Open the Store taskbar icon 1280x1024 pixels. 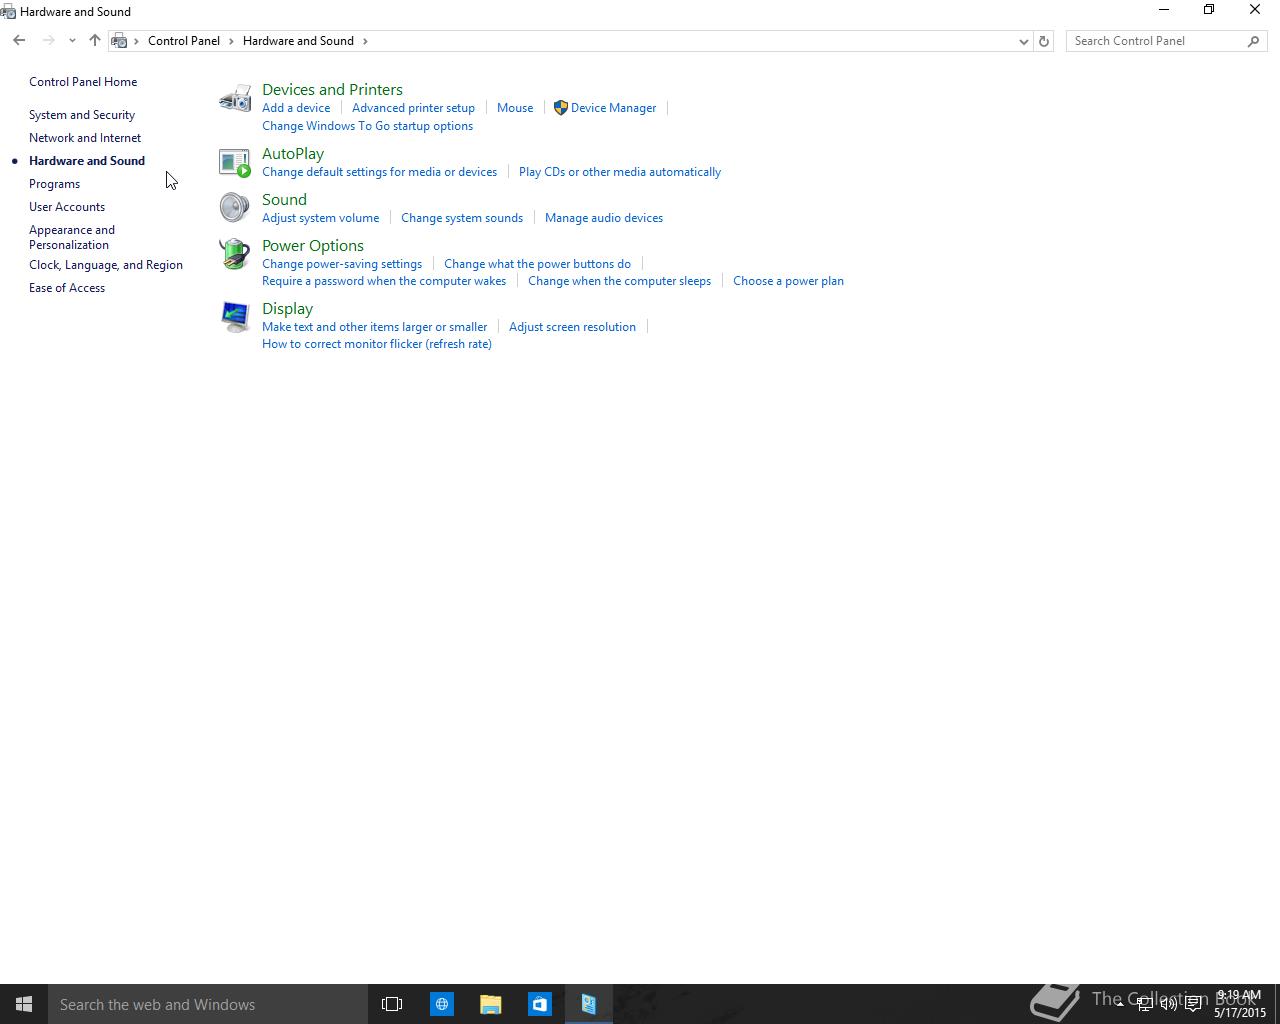pos(539,1004)
